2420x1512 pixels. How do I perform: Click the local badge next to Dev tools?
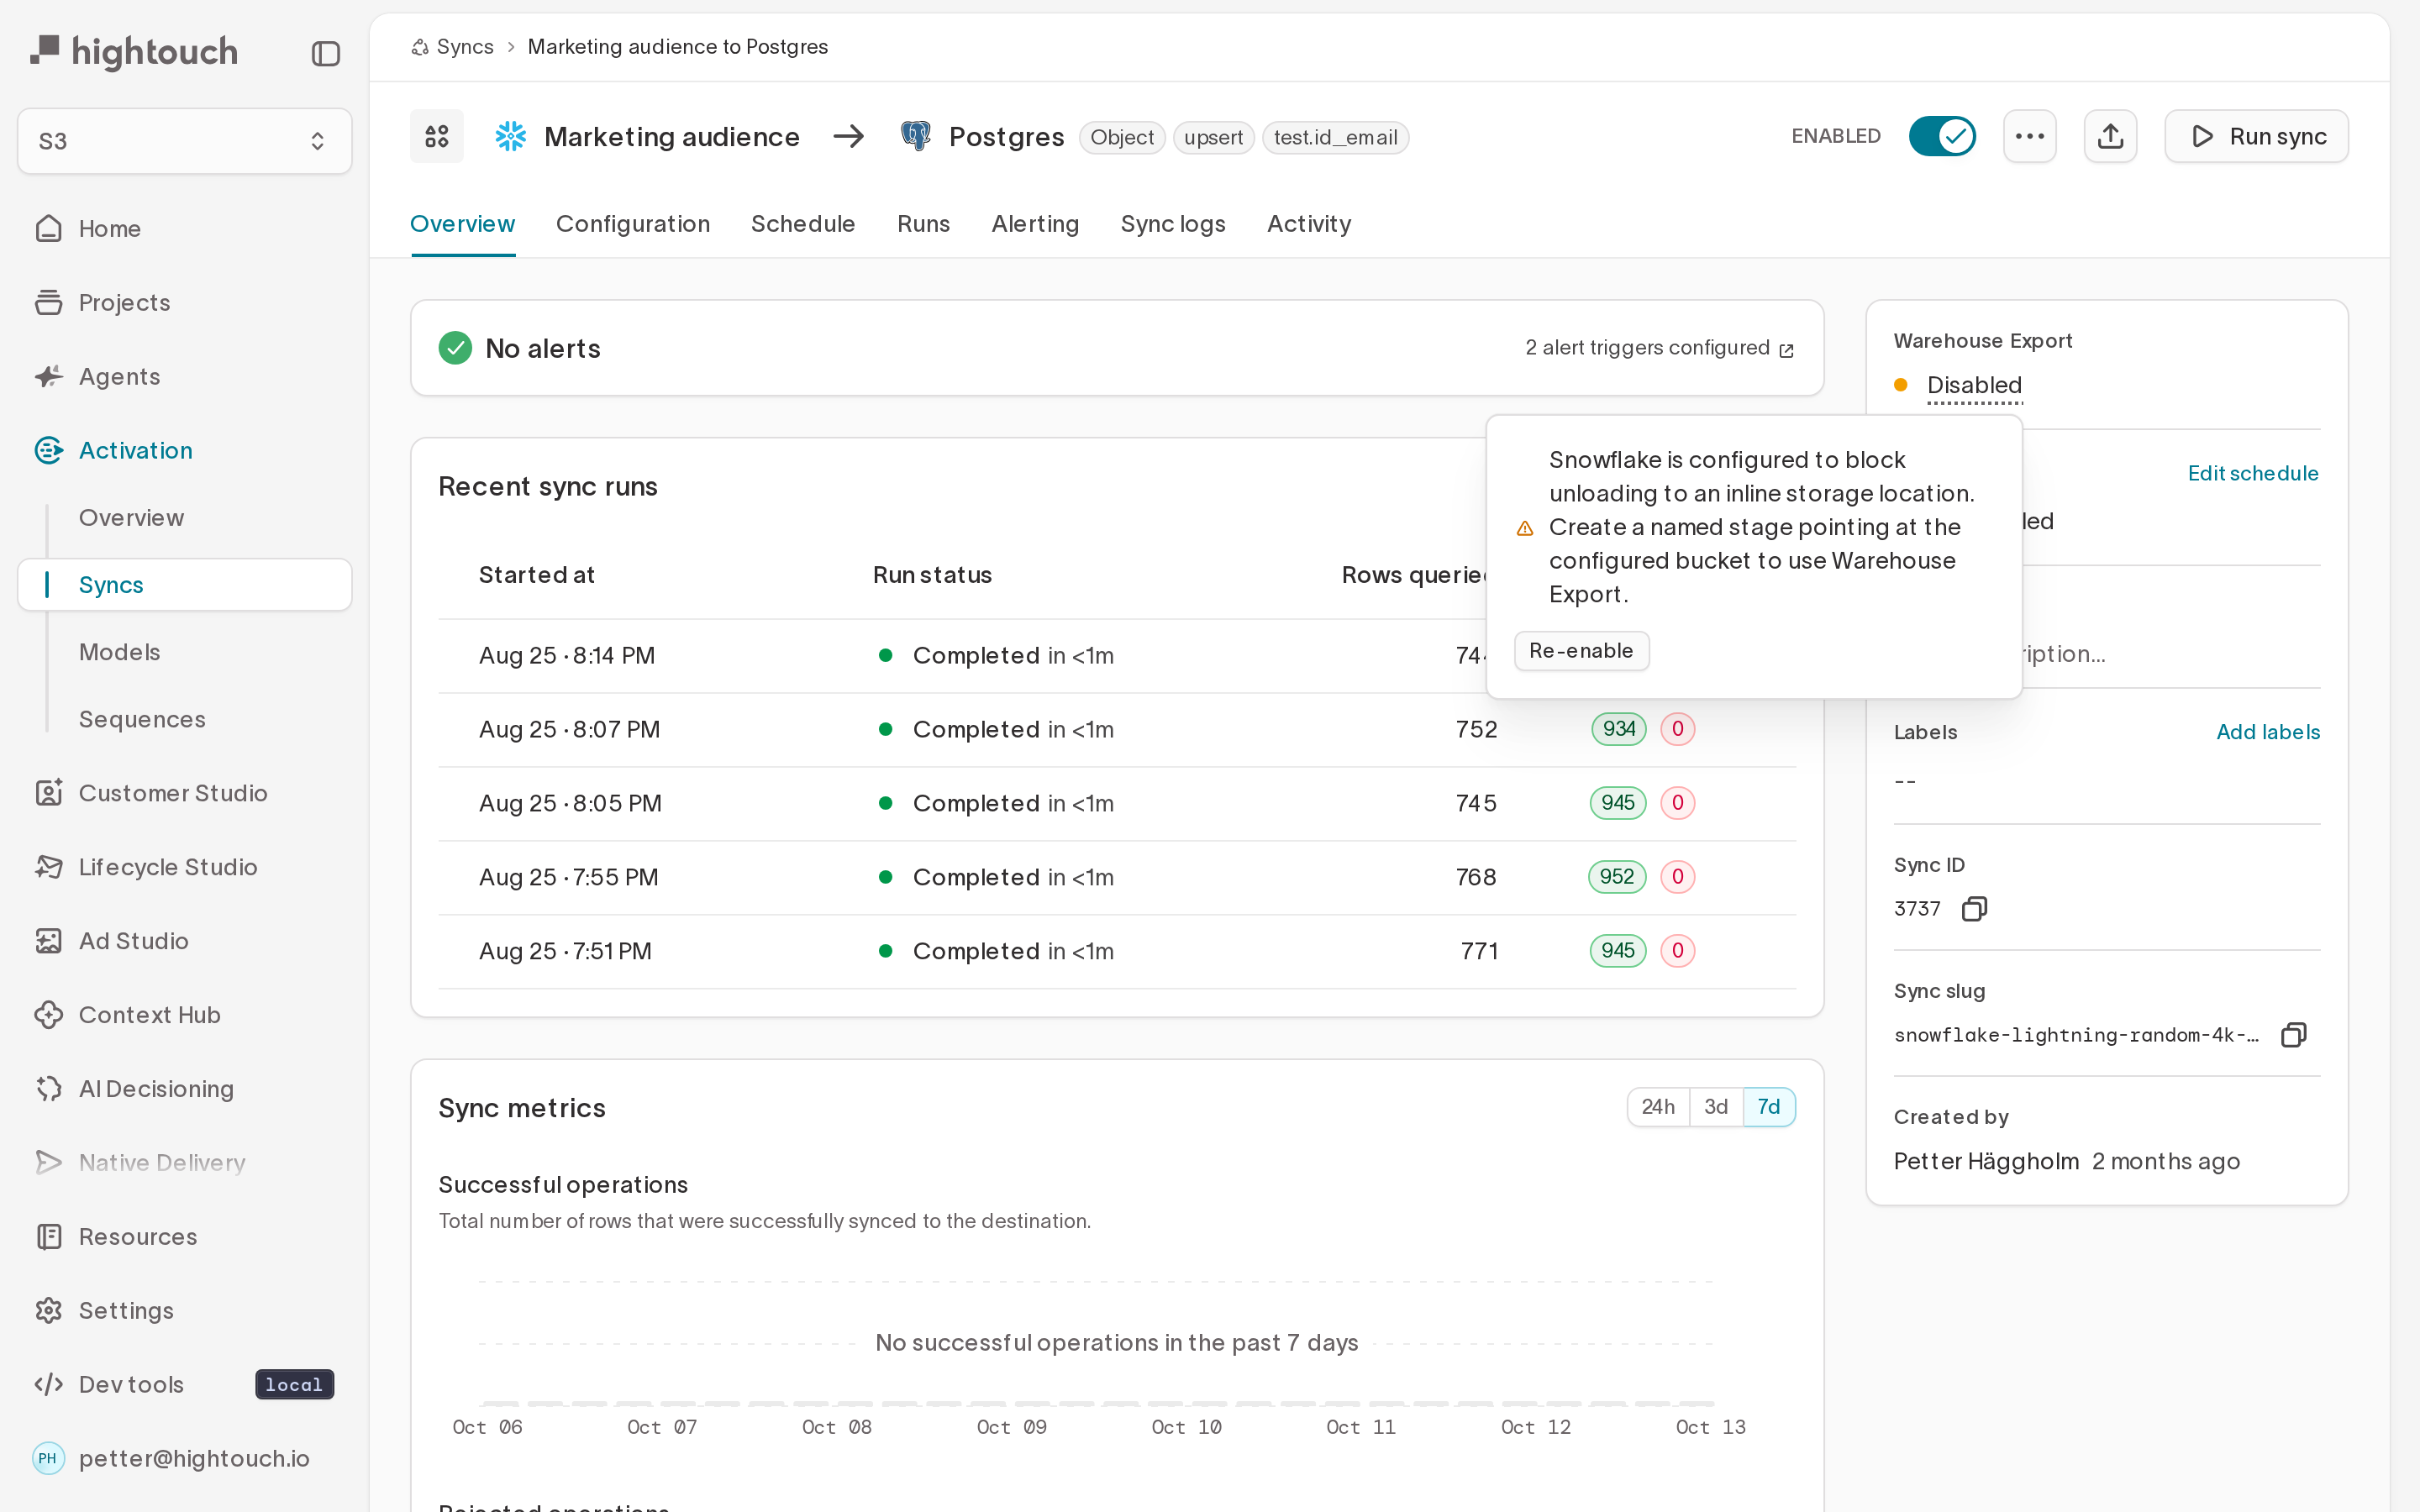coord(294,1385)
